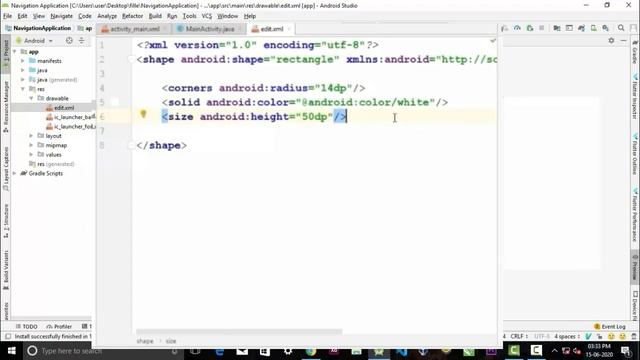Open the Resource Manager side tab
This screenshot has height=360, width=640.
[x=6, y=107]
